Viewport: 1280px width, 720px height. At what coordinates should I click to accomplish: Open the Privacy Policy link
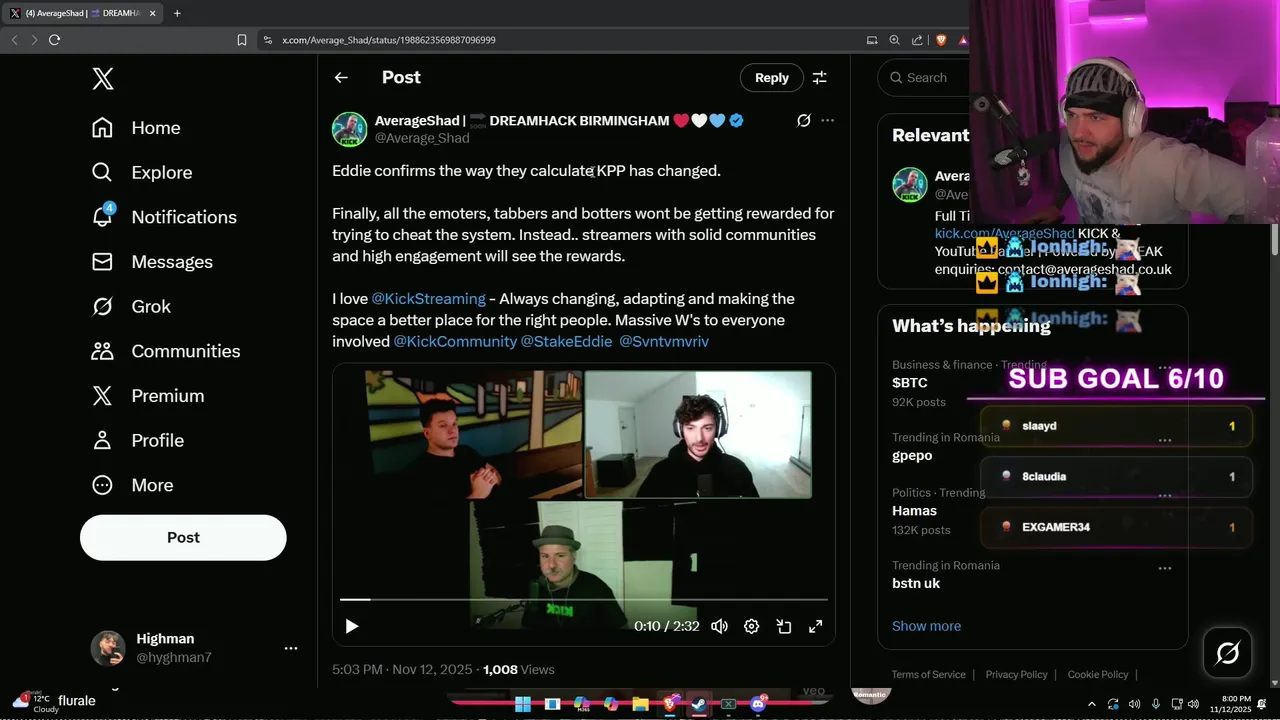[x=1016, y=675]
